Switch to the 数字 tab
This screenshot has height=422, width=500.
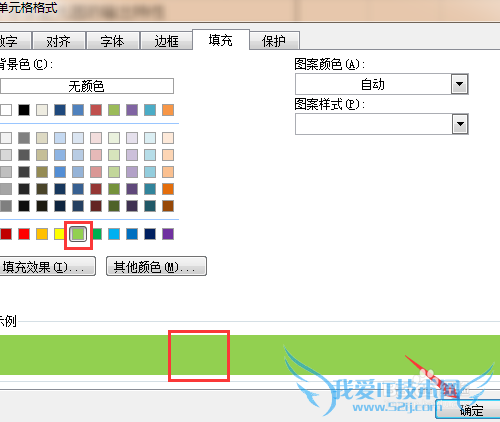pos(15,41)
